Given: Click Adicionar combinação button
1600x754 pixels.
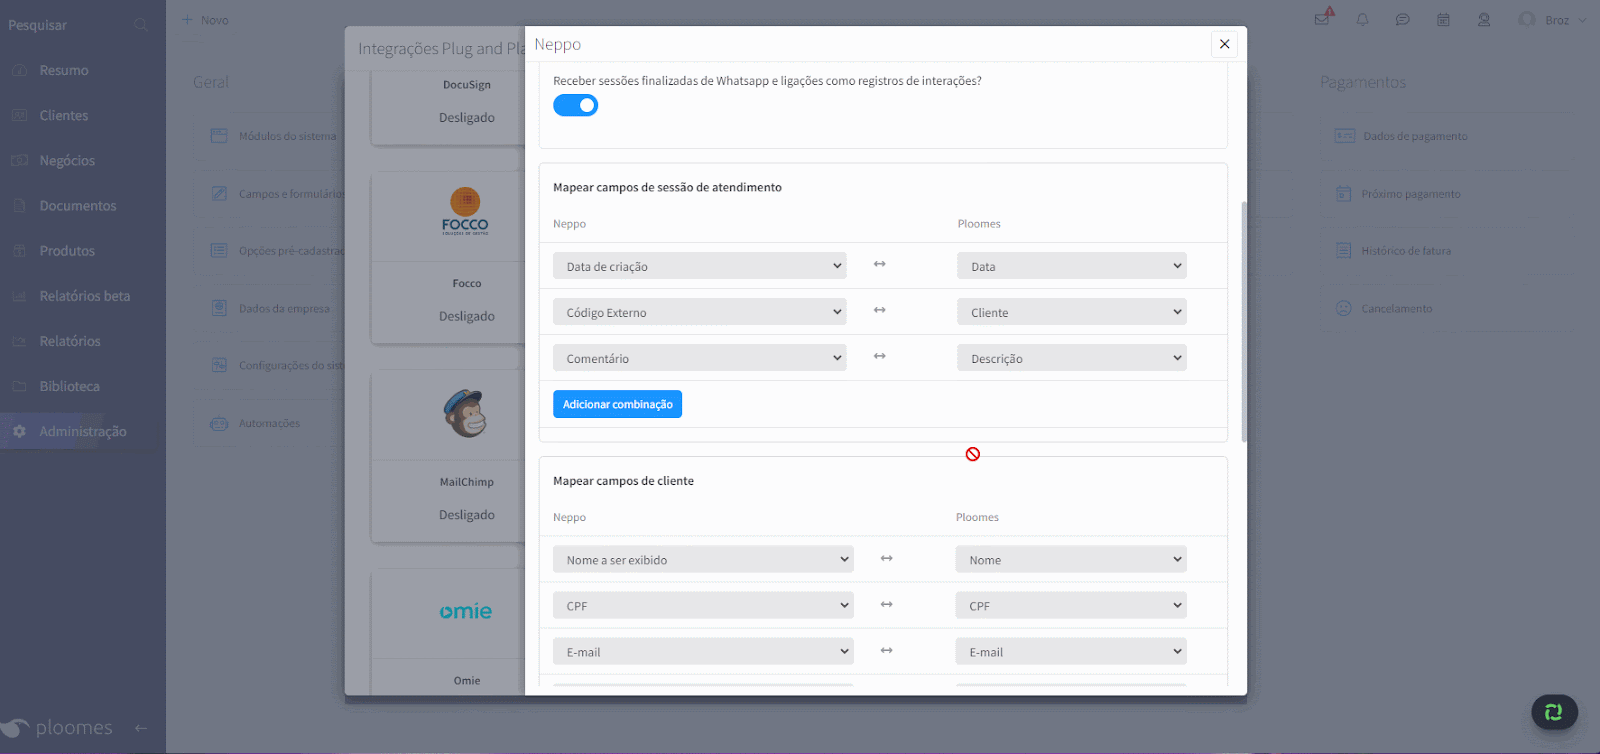Looking at the screenshot, I should [x=617, y=404].
